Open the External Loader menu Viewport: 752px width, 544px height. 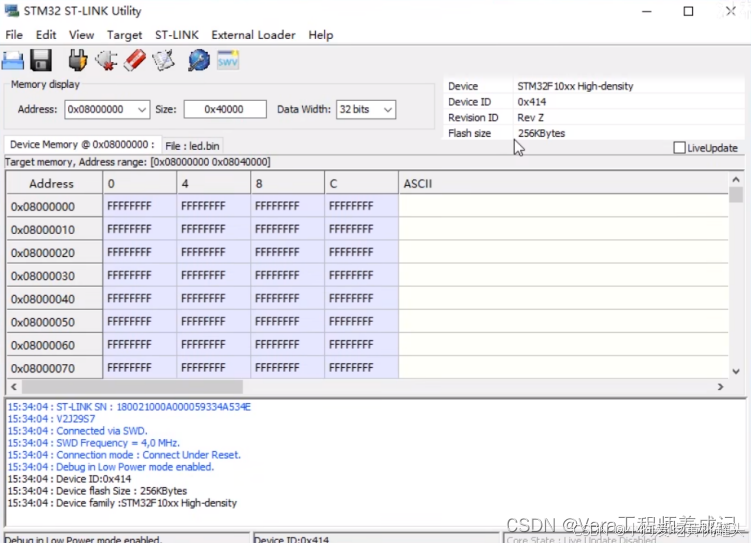click(x=253, y=35)
